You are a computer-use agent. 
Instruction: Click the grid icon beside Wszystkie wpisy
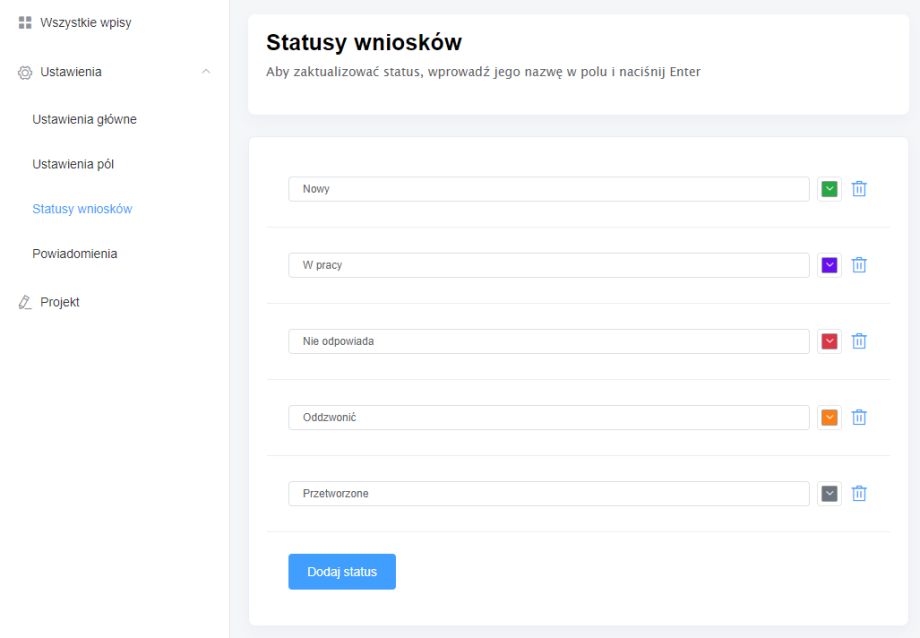pyautogui.click(x=26, y=22)
